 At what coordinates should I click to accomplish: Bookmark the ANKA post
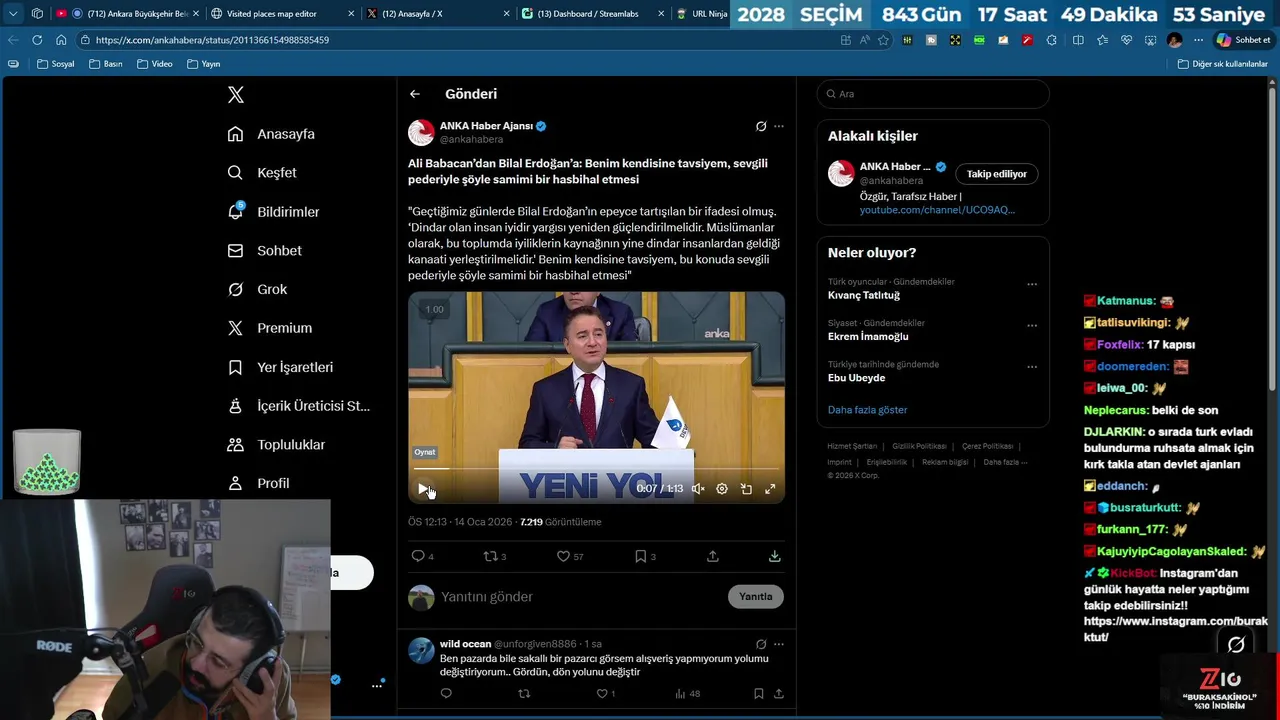point(645,556)
